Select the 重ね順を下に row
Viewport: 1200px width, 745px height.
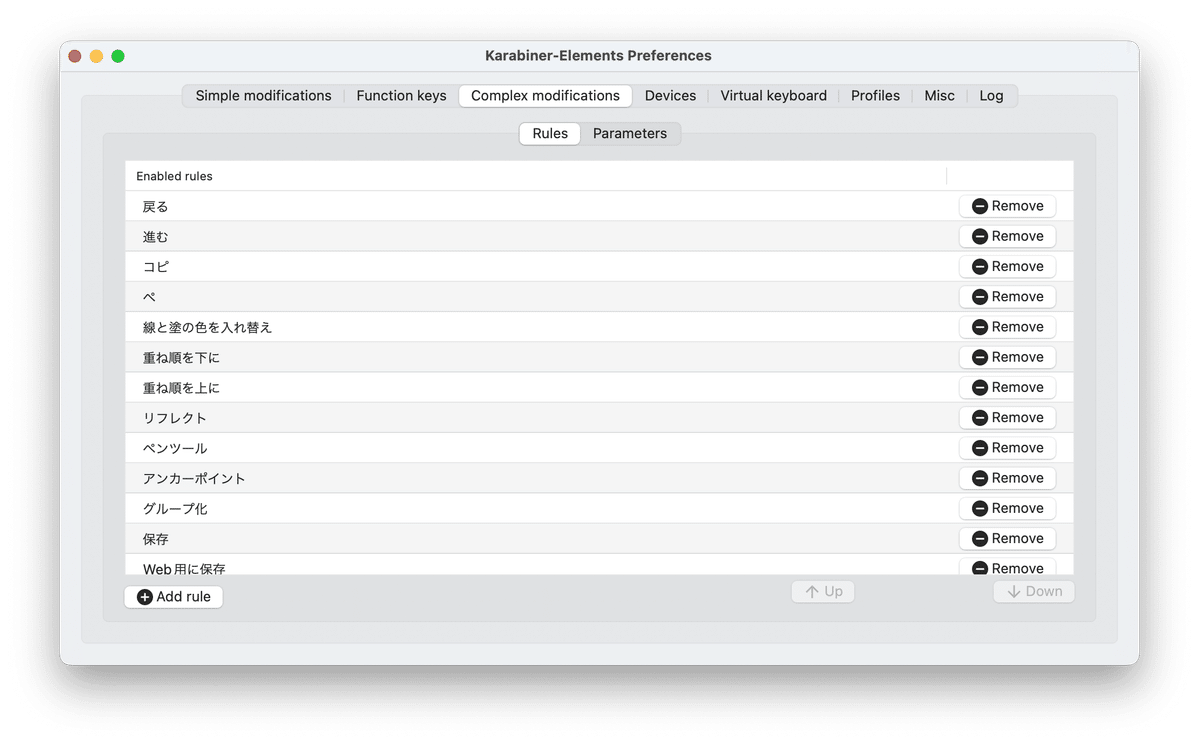[x=599, y=357]
